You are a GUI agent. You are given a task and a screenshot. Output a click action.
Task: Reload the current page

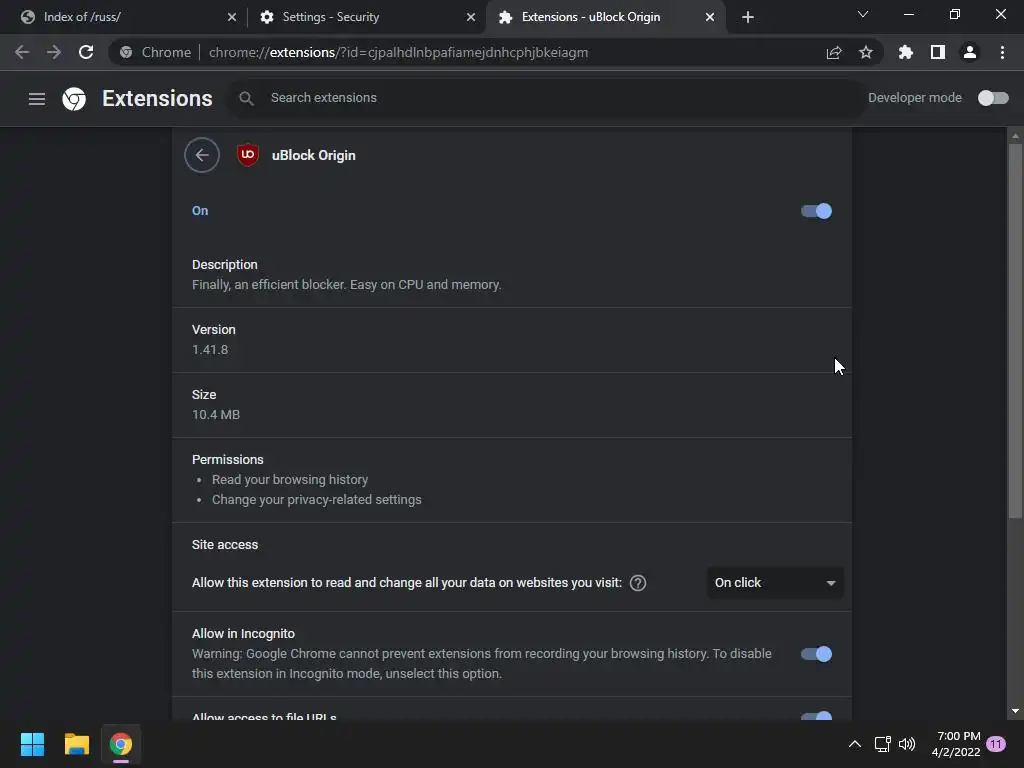tap(86, 52)
